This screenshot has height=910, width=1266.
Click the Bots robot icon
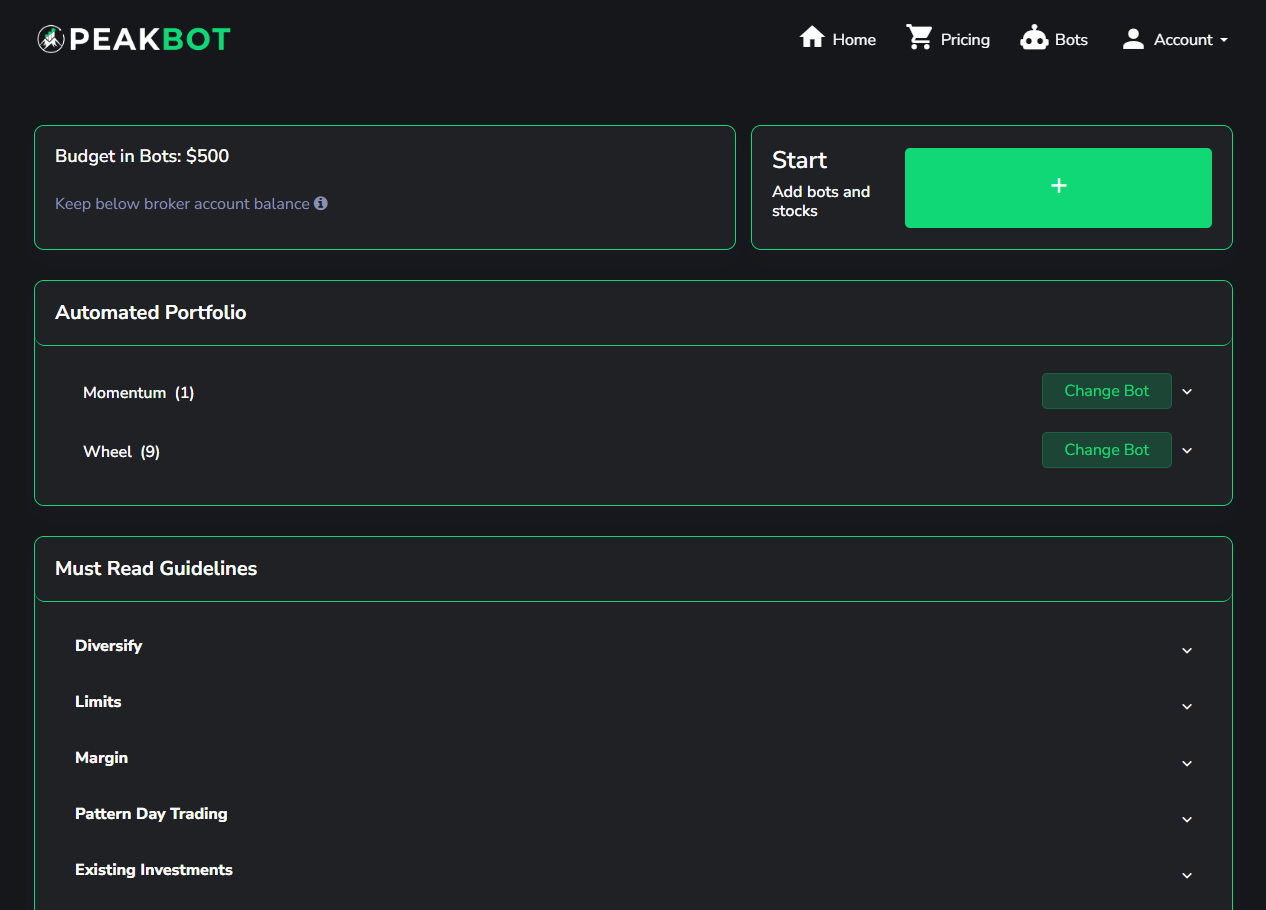[1034, 39]
